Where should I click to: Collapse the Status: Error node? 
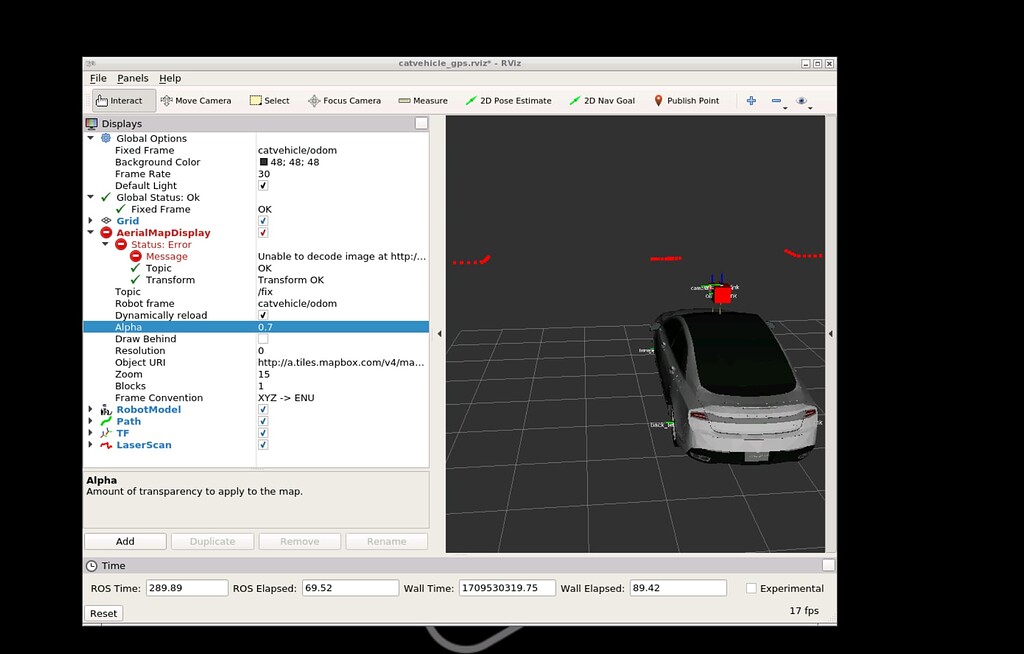point(105,244)
